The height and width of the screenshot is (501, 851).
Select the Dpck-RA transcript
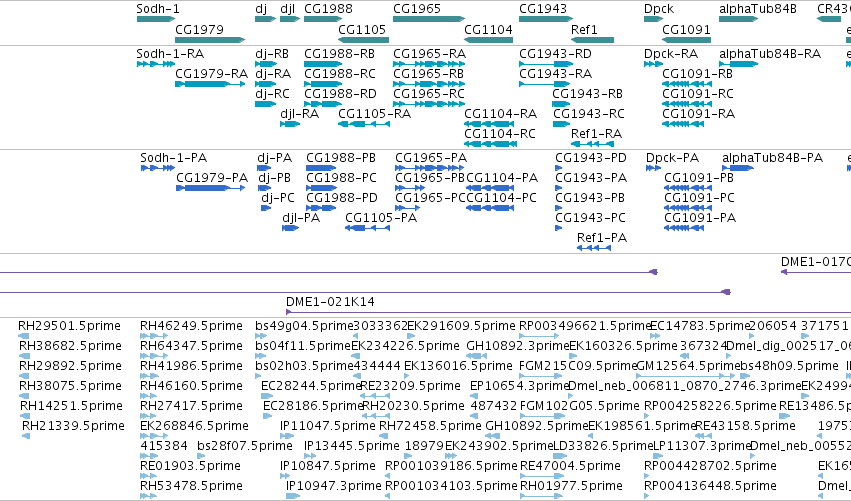point(653,64)
